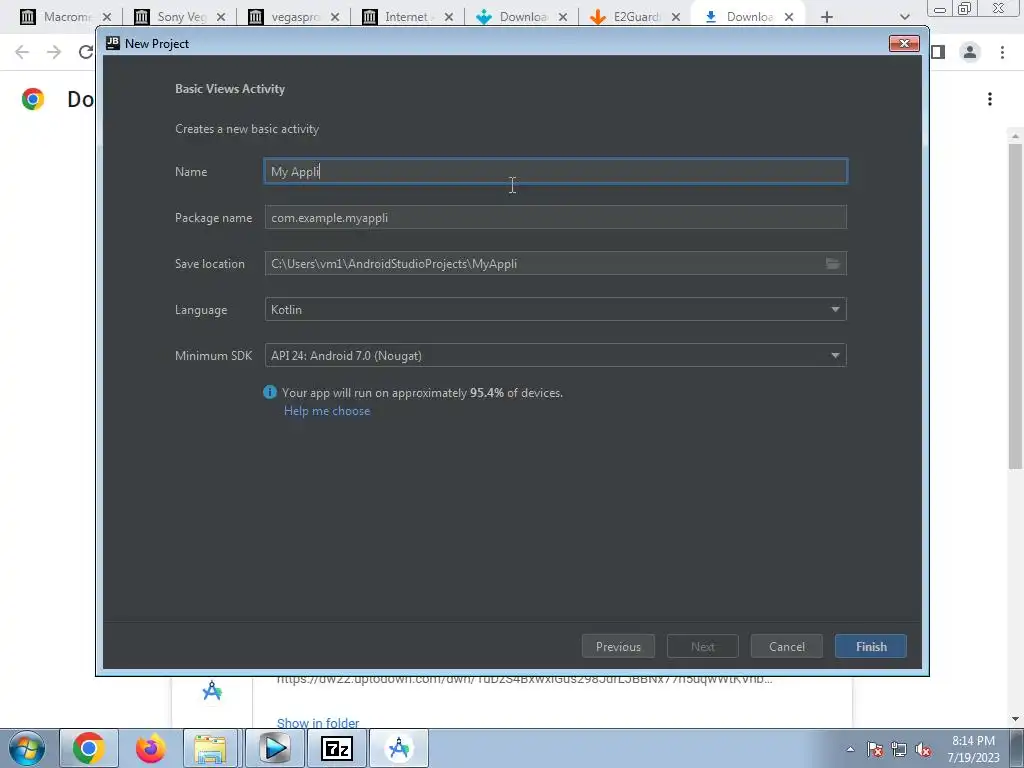Screen dimensions: 1024x768
Task: Click the Android Studio taskbar icon
Action: click(399, 748)
